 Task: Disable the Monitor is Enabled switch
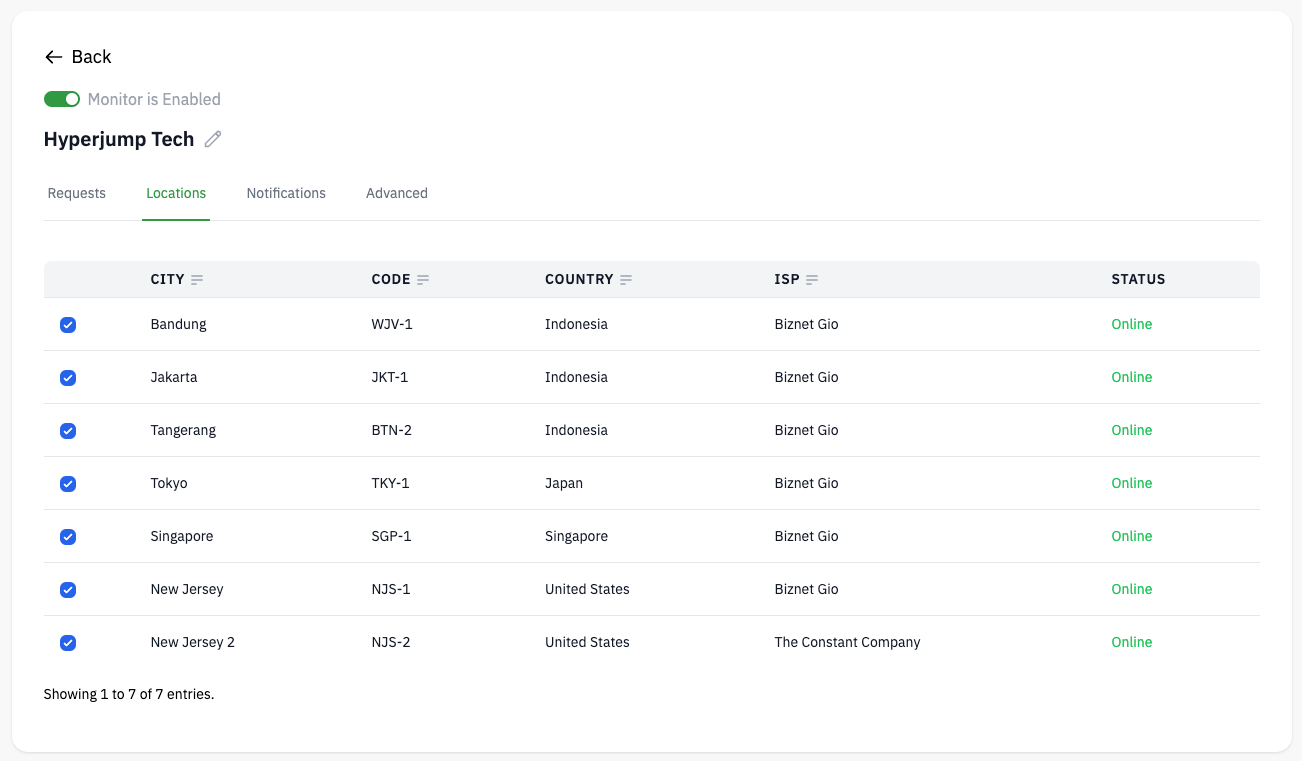tap(62, 99)
